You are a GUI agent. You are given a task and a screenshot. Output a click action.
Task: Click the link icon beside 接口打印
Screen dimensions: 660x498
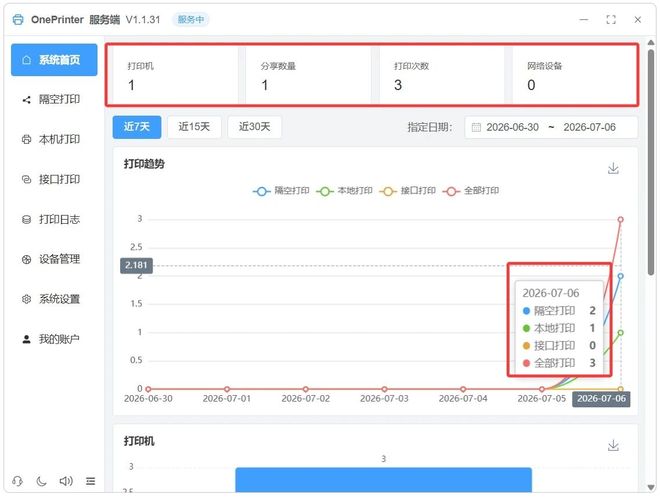[x=27, y=179]
